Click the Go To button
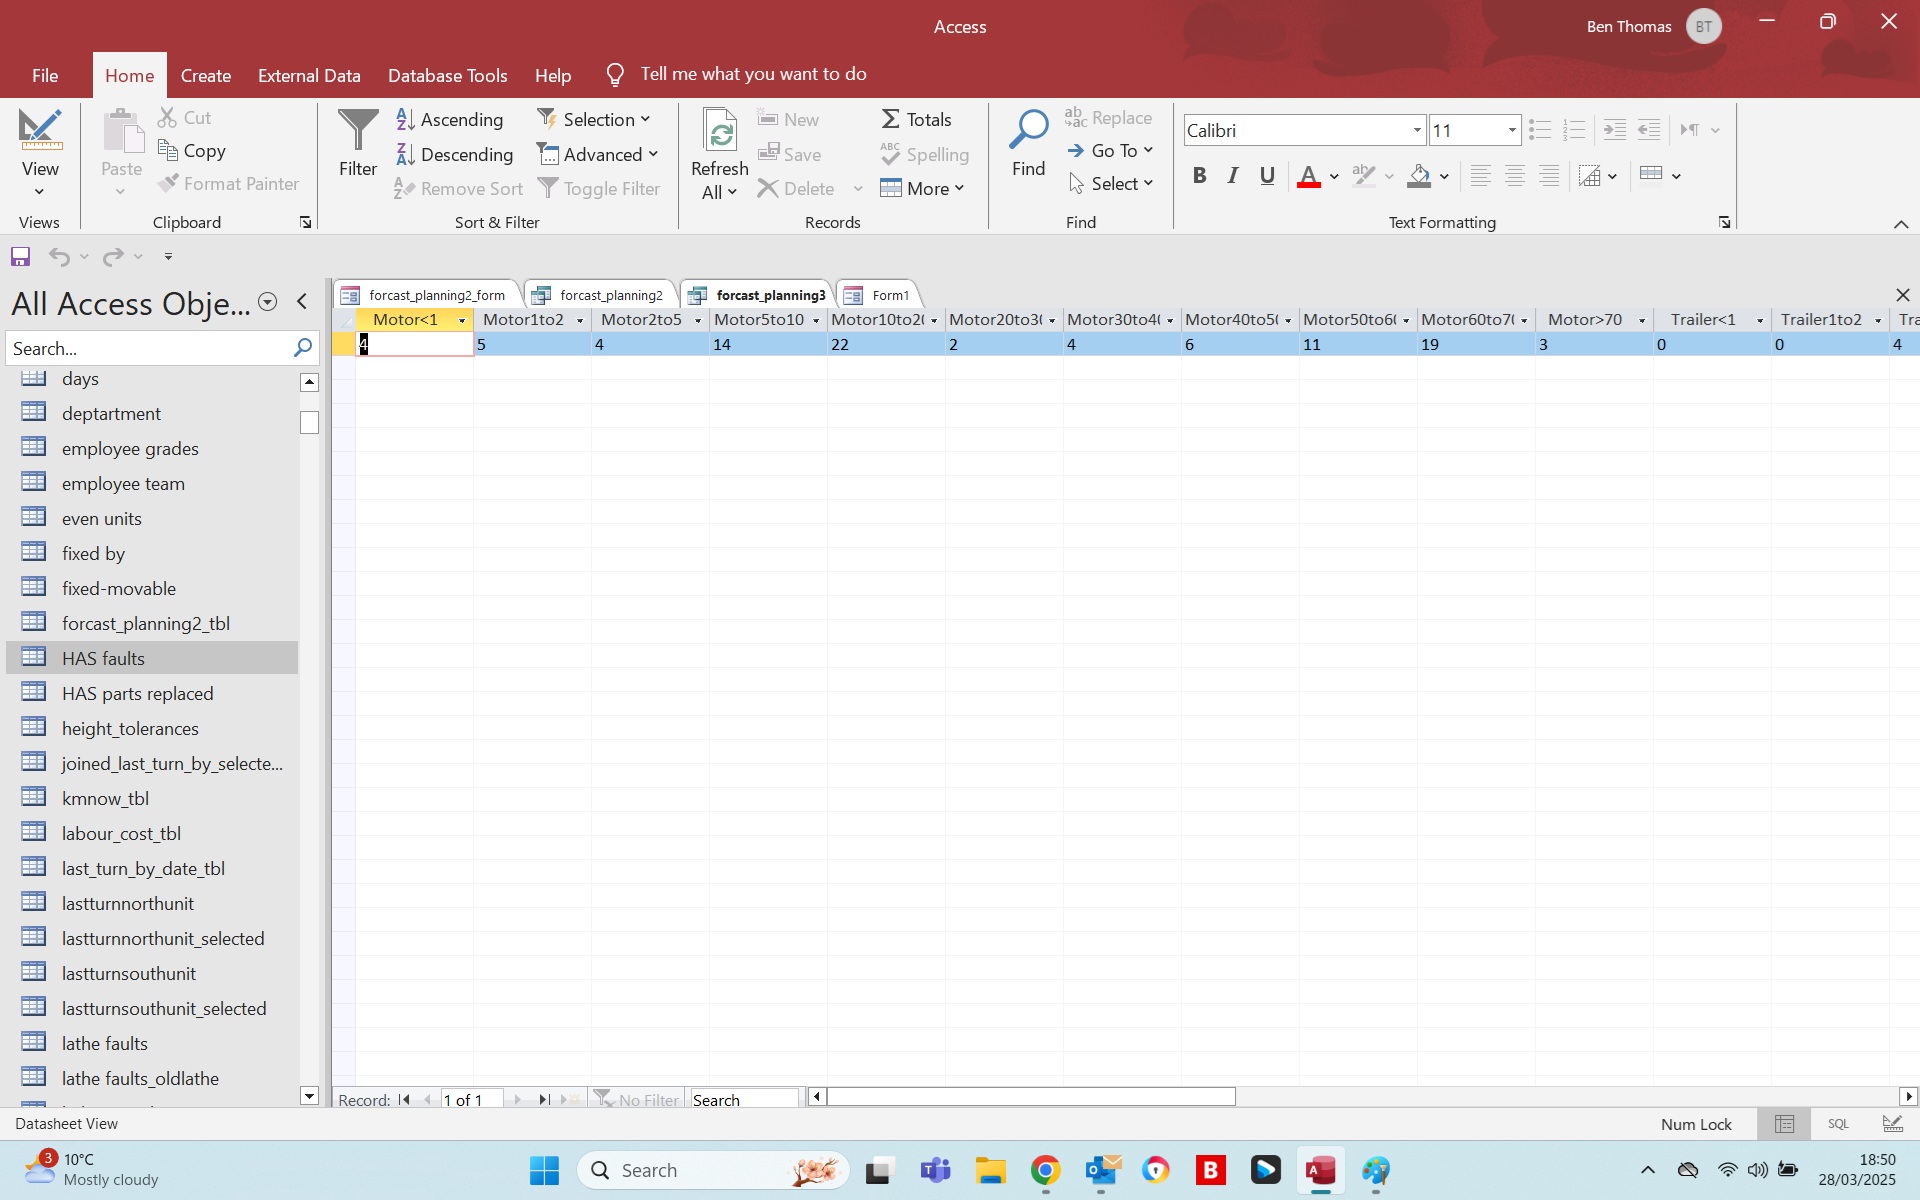 coord(1110,151)
